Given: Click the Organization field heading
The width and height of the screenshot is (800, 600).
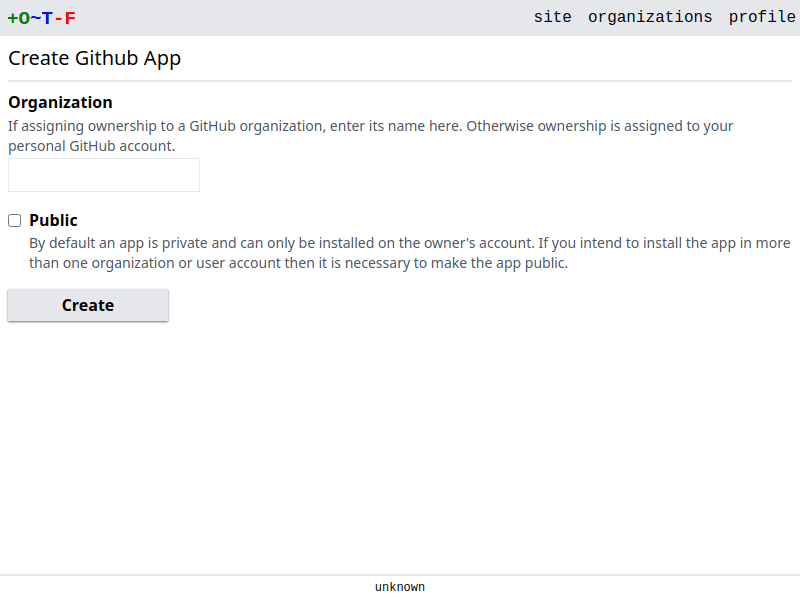Looking at the screenshot, I should tap(60, 102).
